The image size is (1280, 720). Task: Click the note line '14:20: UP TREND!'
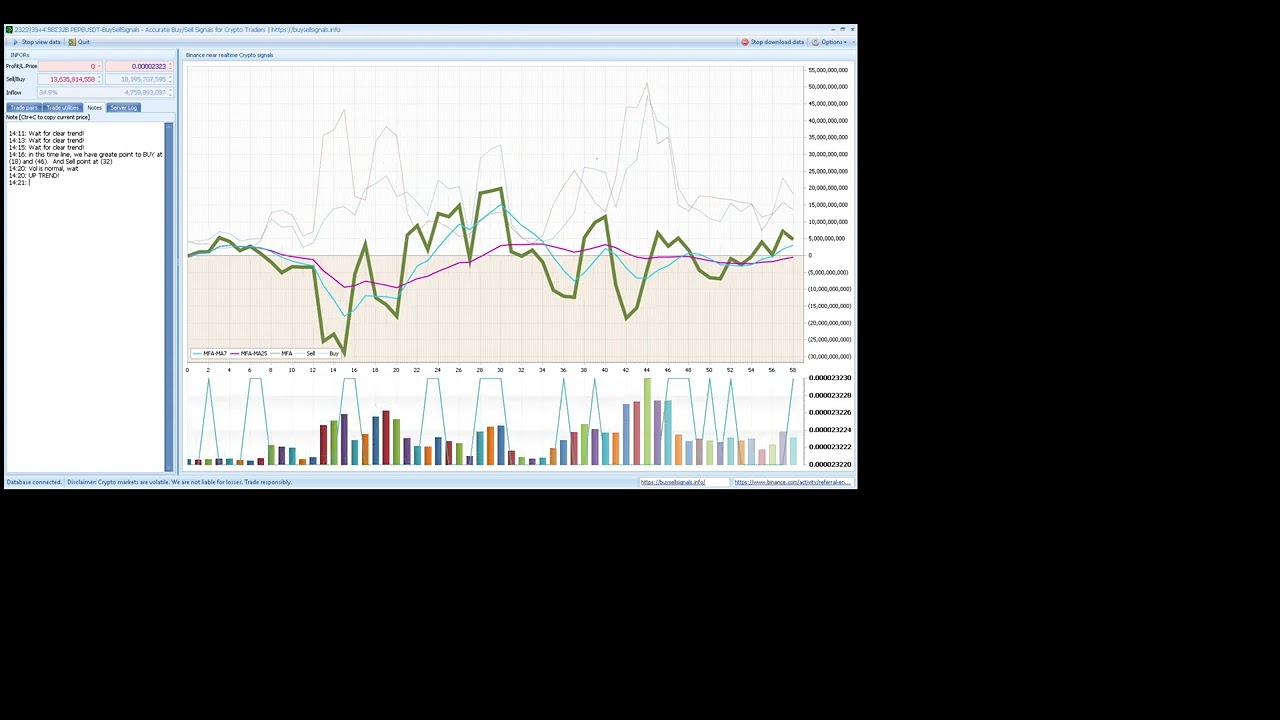[x=34, y=176]
